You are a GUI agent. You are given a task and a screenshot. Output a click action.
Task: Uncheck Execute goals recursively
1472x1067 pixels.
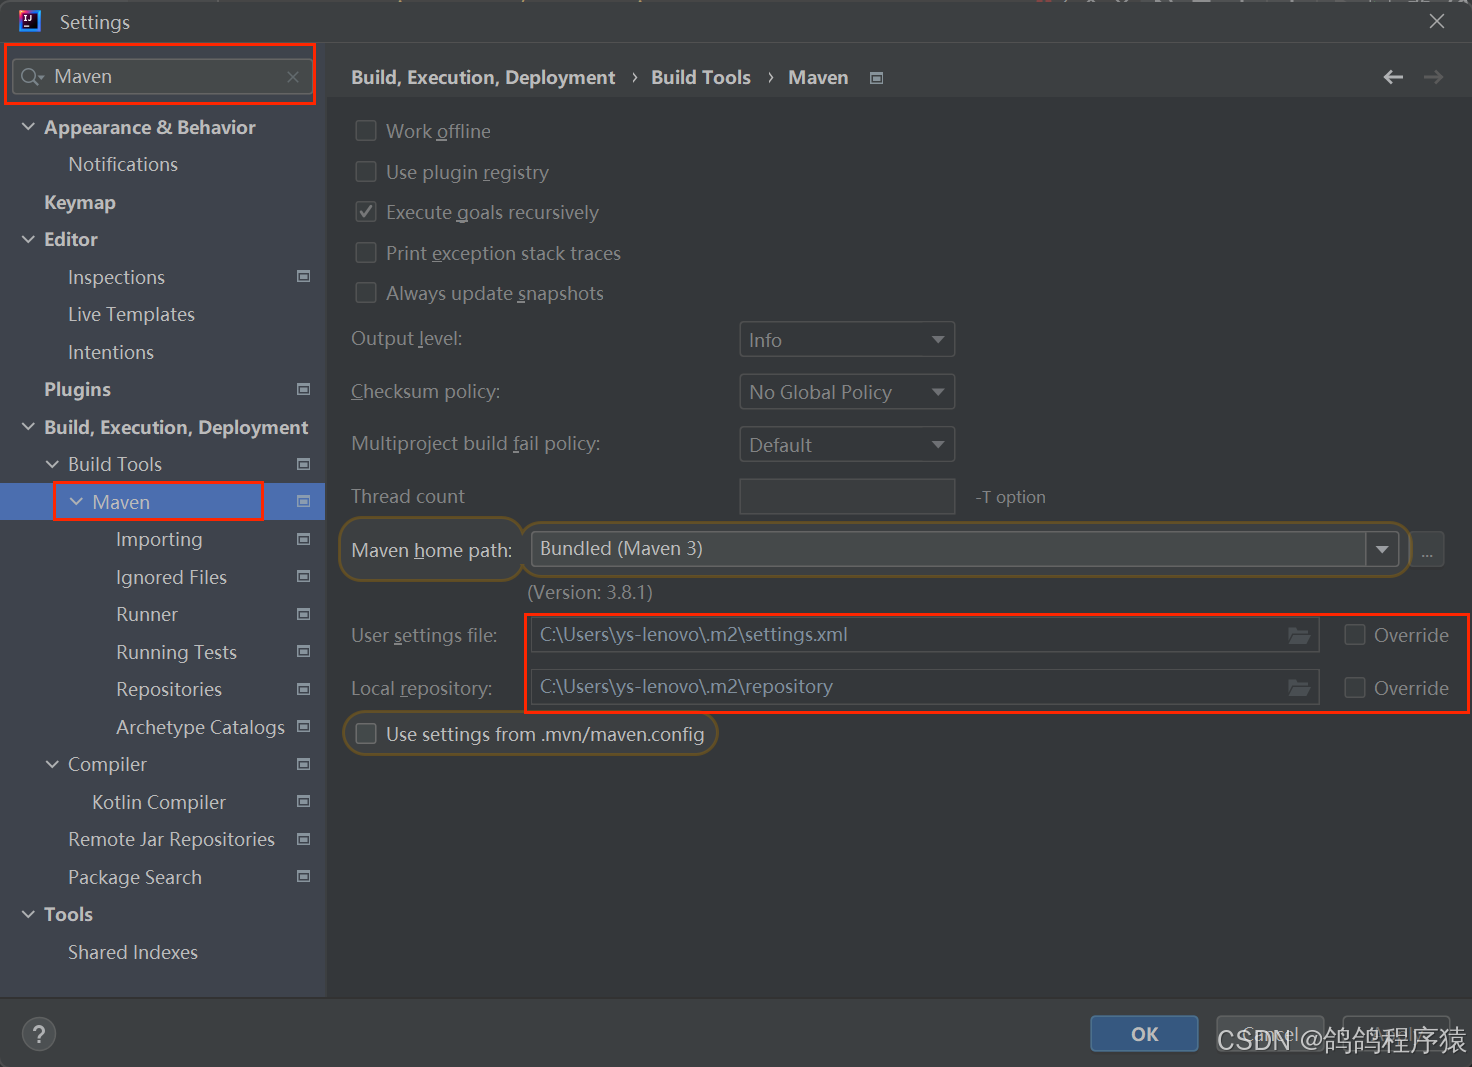pyautogui.click(x=366, y=212)
